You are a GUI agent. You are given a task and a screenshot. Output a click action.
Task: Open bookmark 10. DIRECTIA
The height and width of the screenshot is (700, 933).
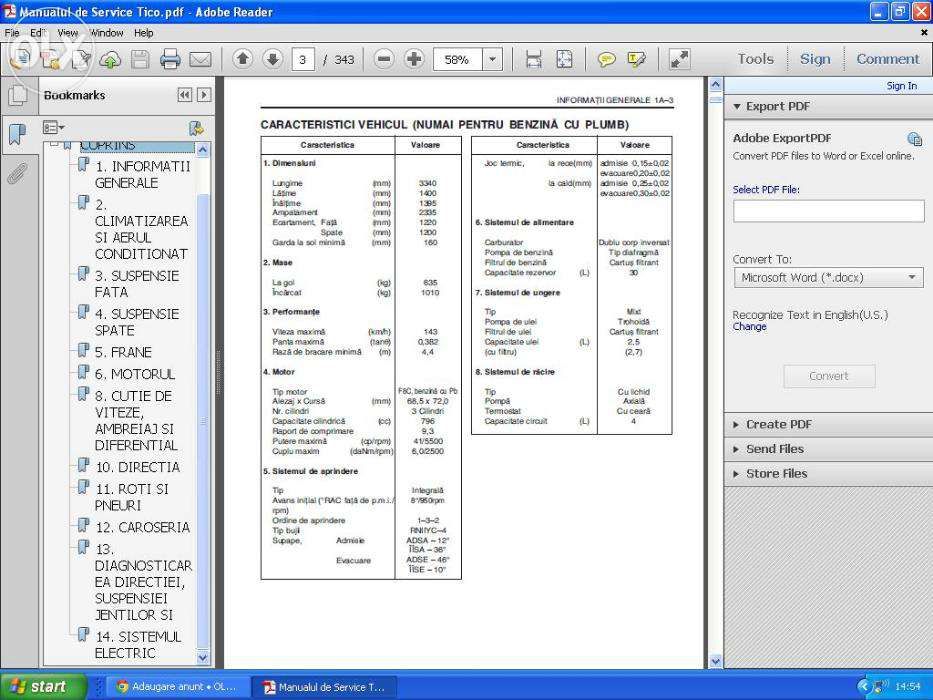click(x=137, y=467)
